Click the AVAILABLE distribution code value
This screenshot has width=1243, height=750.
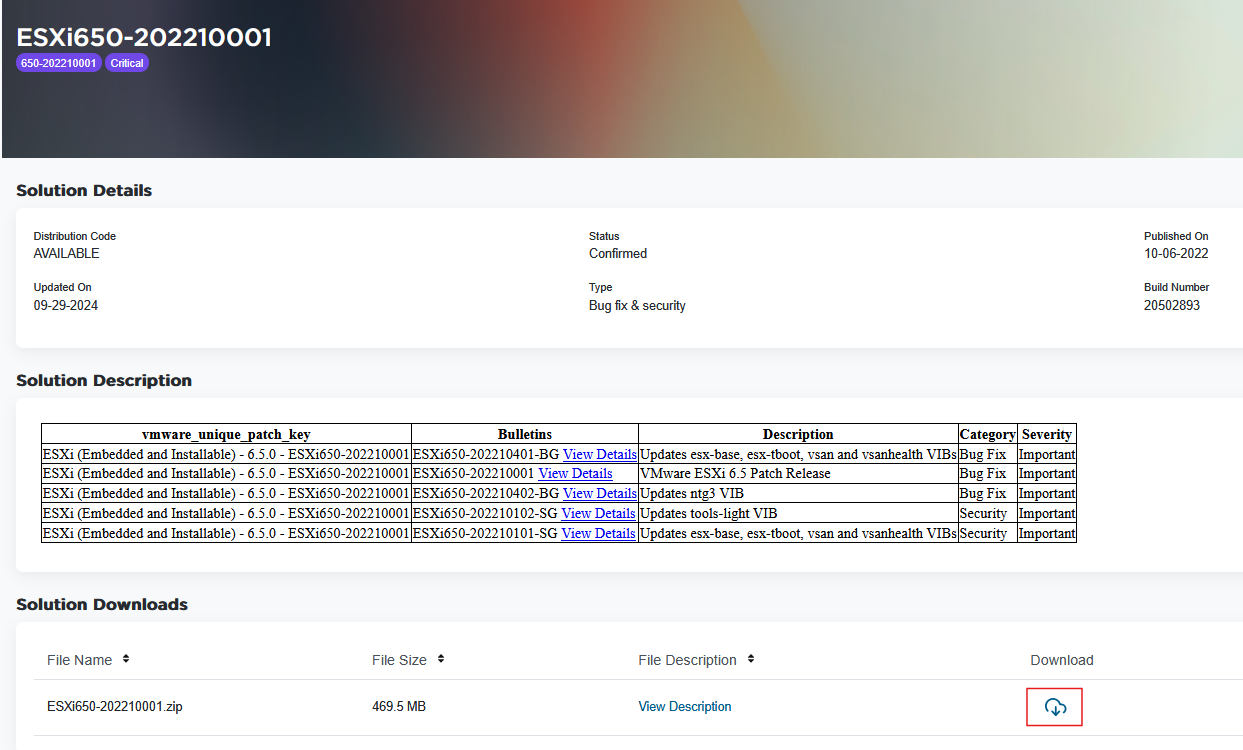(67, 253)
